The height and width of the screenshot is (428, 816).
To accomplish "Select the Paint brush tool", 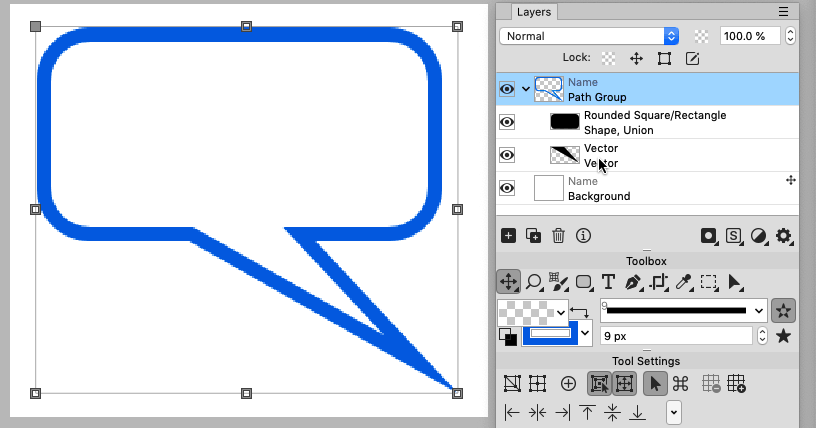I will click(x=558, y=282).
